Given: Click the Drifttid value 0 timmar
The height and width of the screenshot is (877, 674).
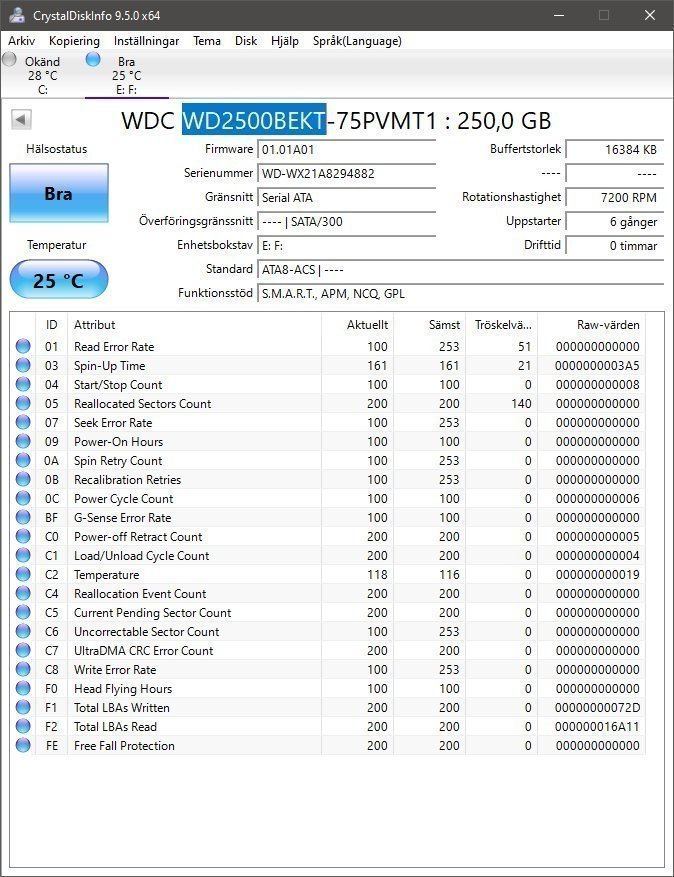Looking at the screenshot, I should point(615,246).
